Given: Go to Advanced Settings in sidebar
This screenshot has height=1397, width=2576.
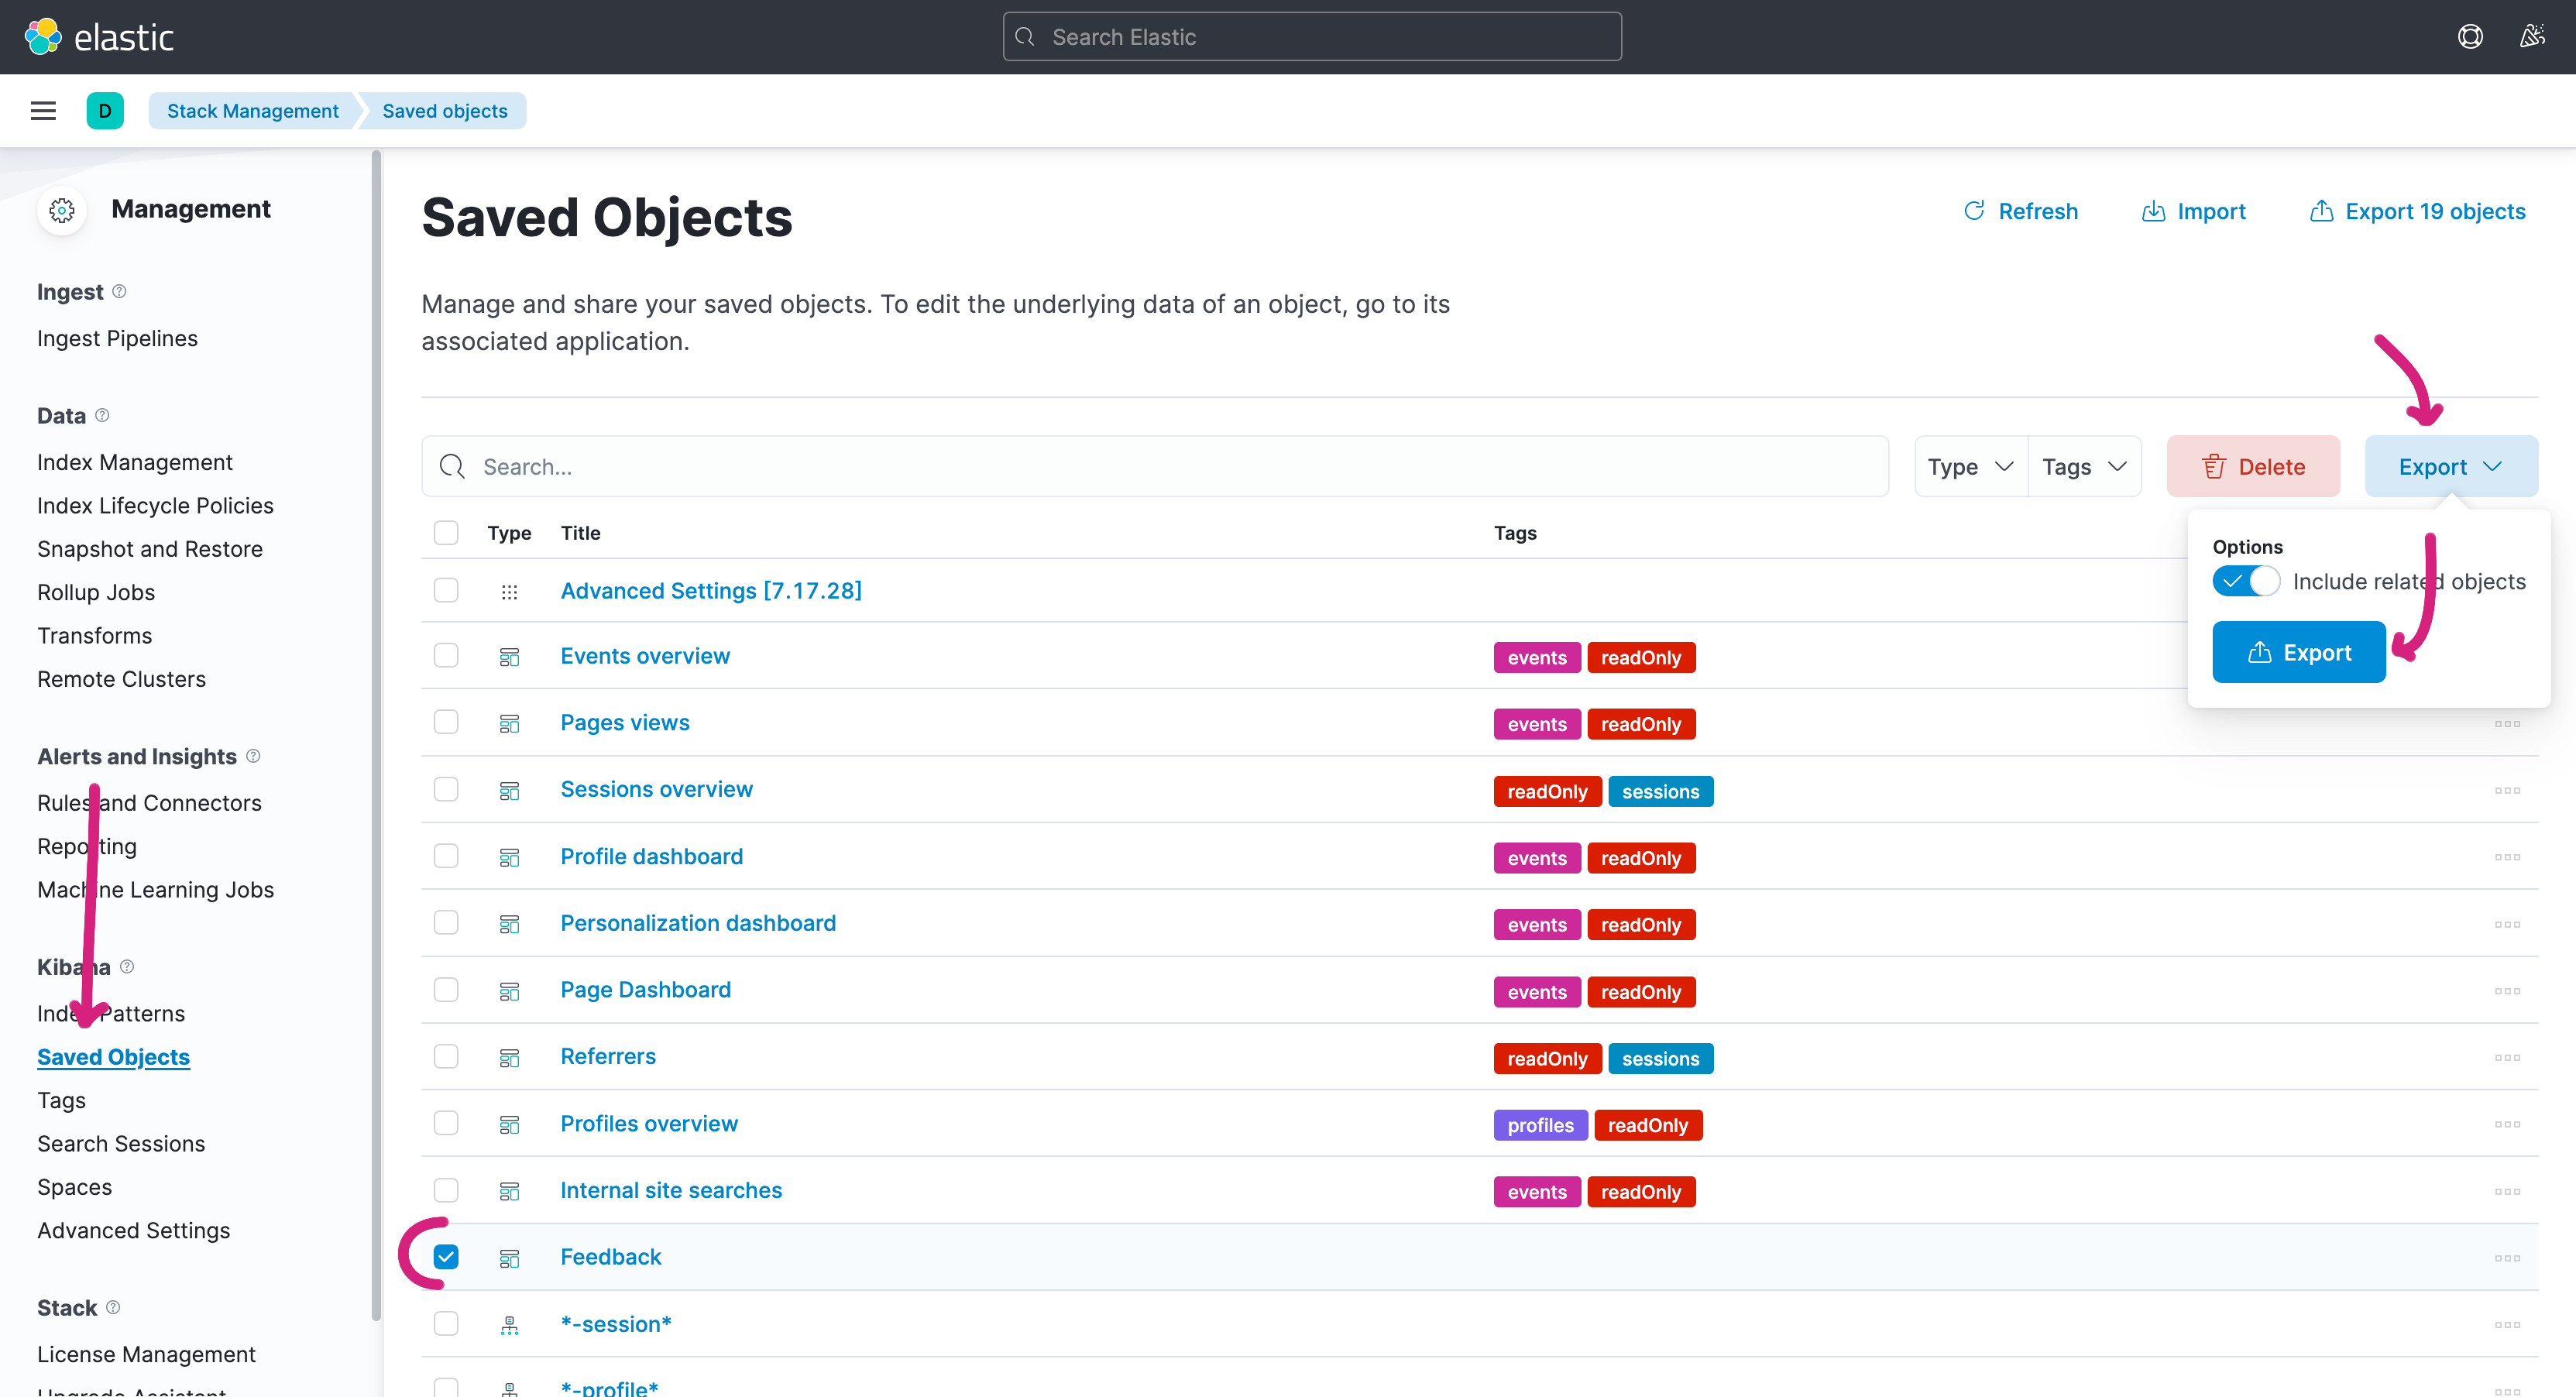Looking at the screenshot, I should pyautogui.click(x=133, y=1231).
